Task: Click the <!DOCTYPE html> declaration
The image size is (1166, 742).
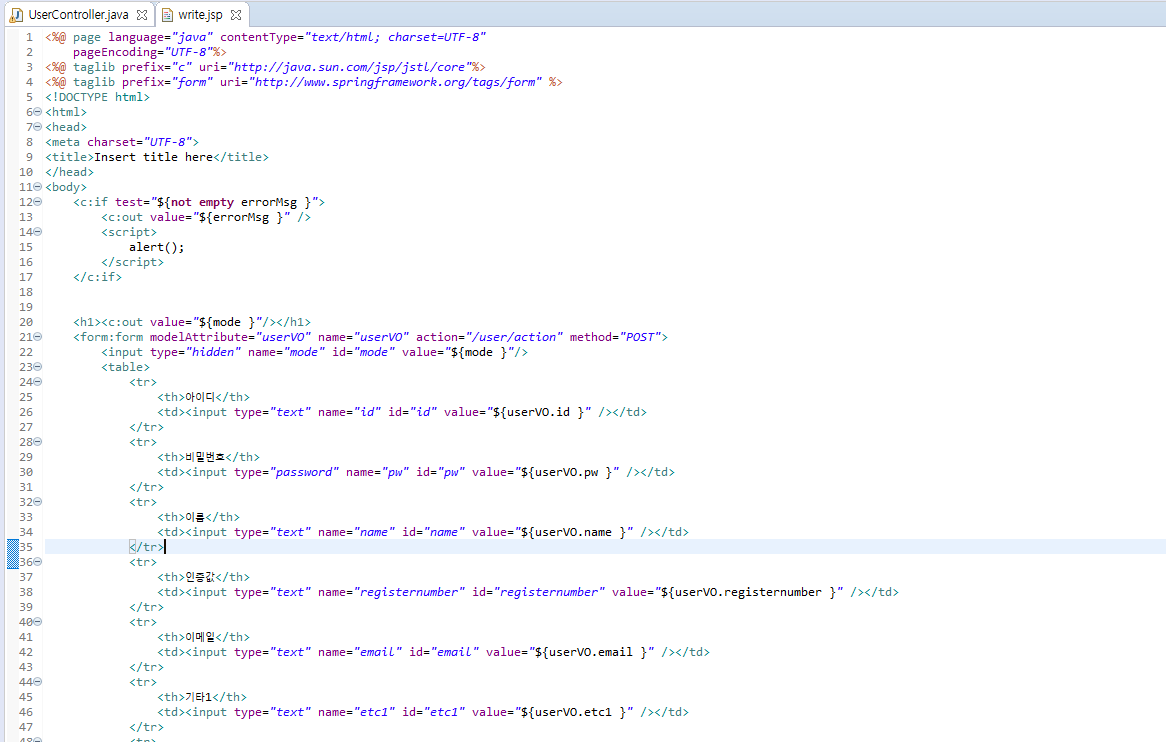Action: click(97, 97)
